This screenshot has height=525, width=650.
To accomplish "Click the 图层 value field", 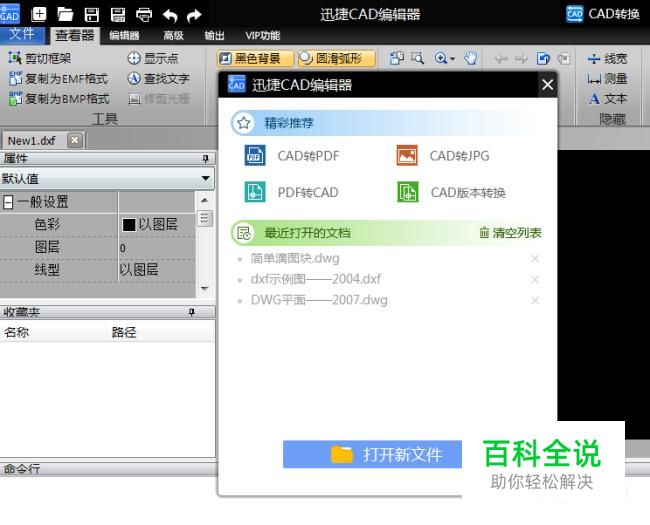I will click(157, 248).
